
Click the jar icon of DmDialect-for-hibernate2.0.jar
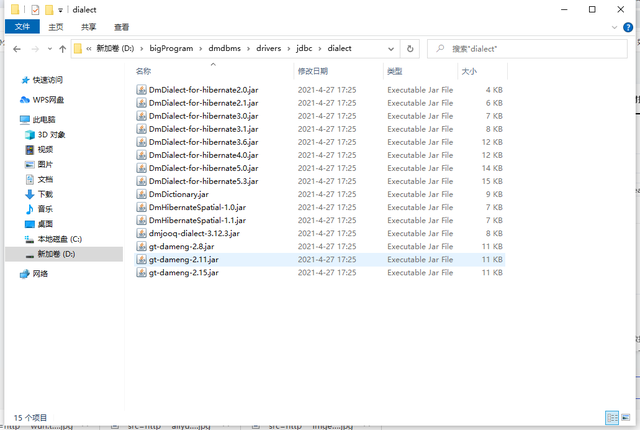[141, 90]
